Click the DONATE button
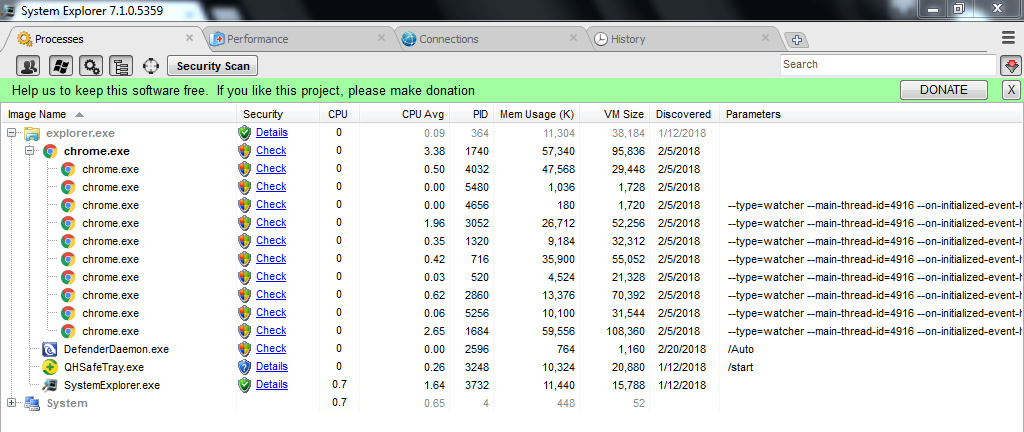The width and height of the screenshot is (1024, 432). [944, 90]
